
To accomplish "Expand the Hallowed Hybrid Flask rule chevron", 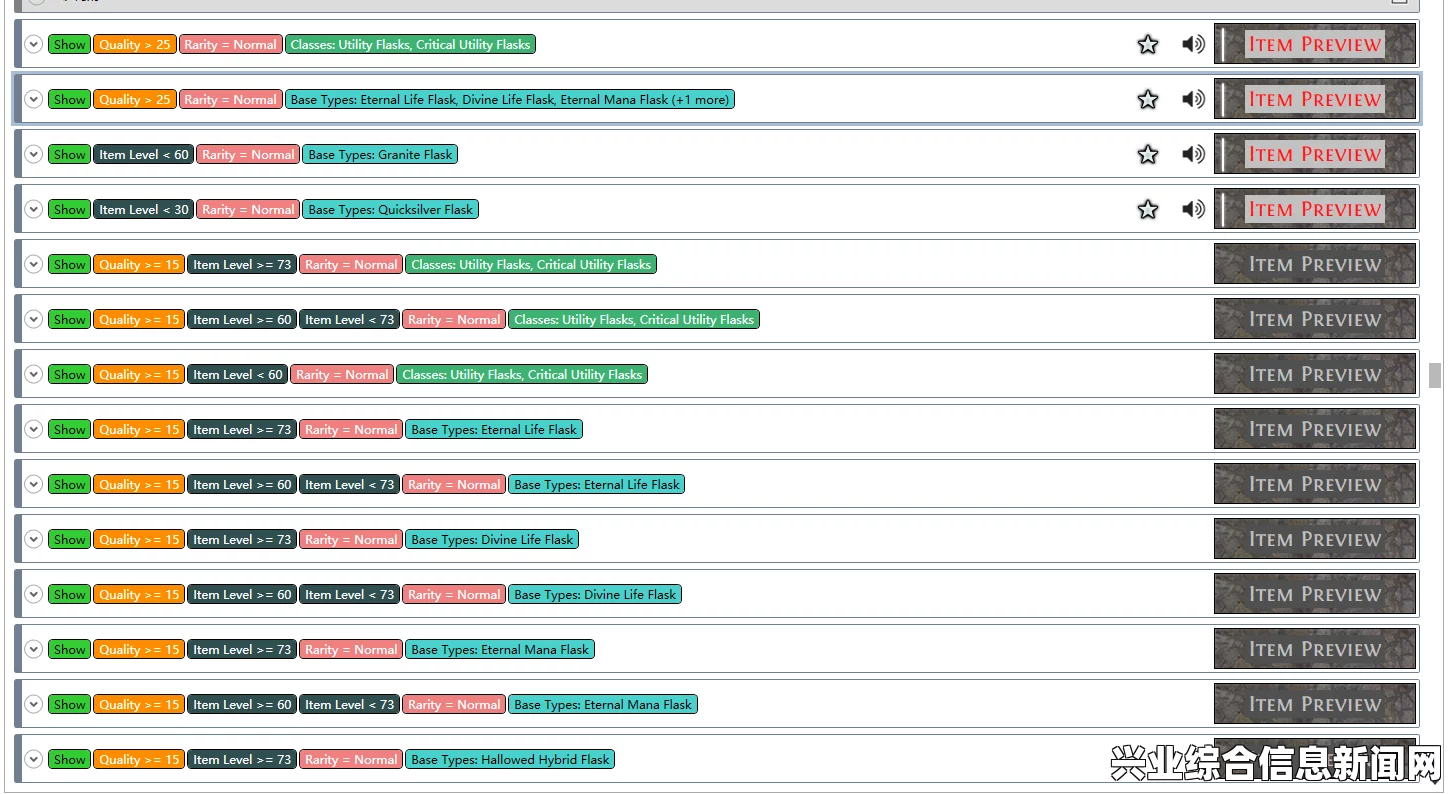I will (x=33, y=759).
